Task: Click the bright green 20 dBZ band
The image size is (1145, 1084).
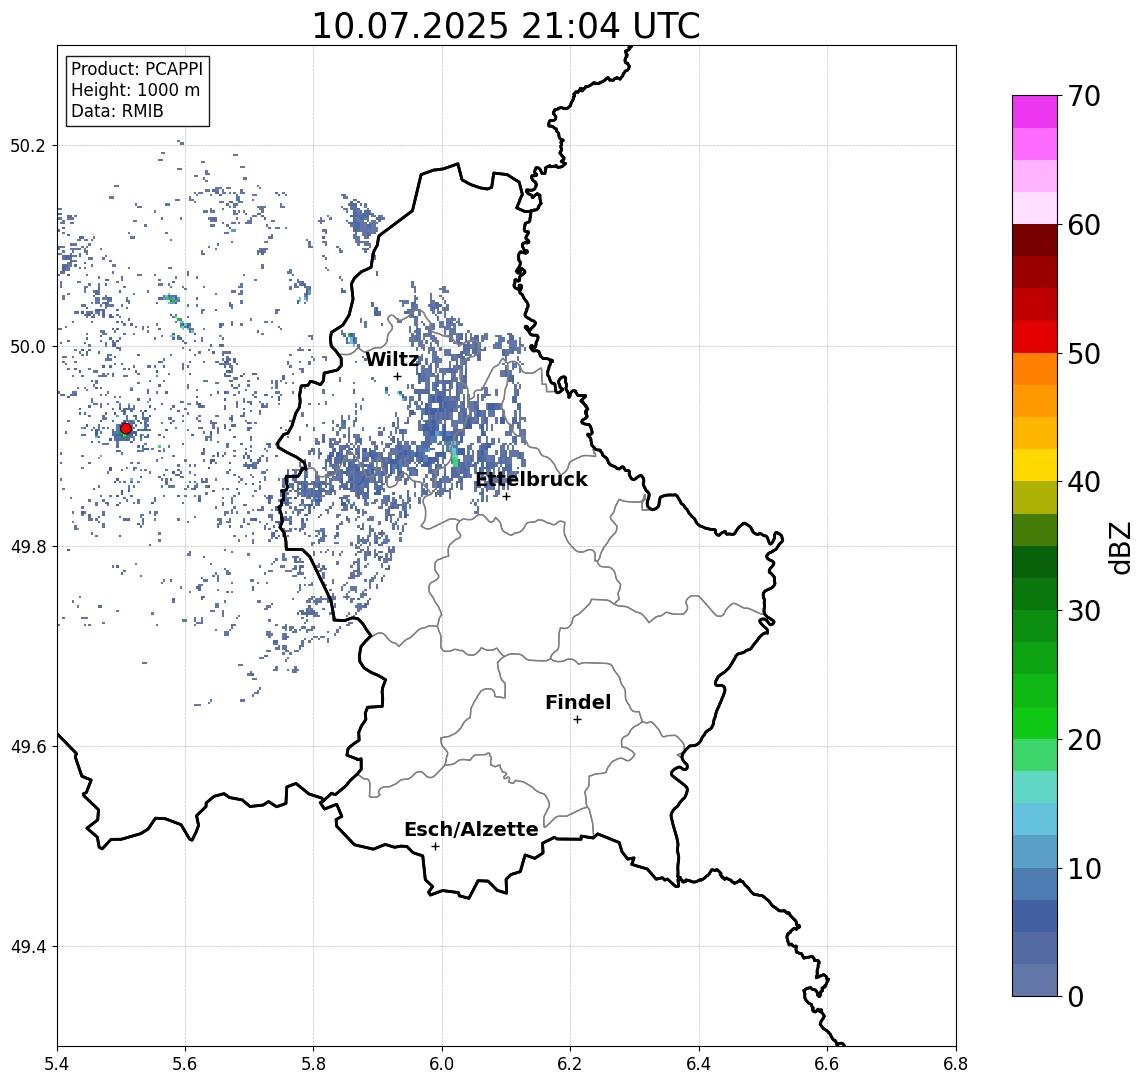Action: (x=1035, y=722)
